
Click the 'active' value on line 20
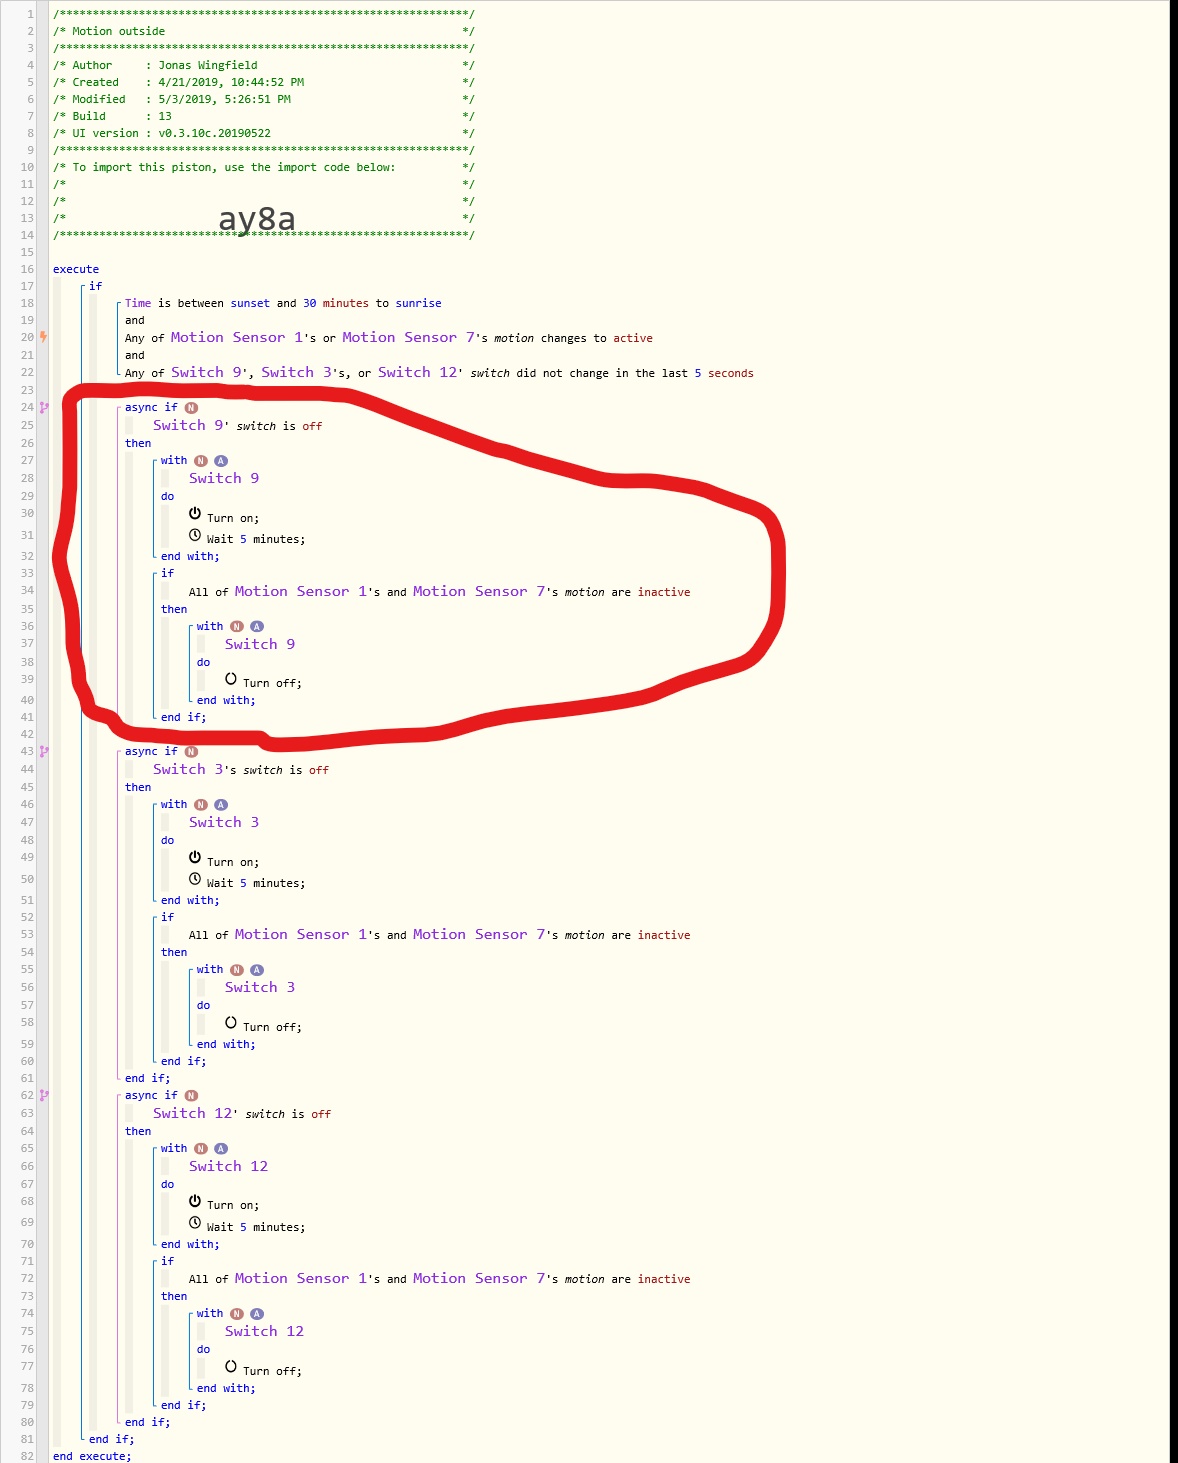click(x=633, y=338)
